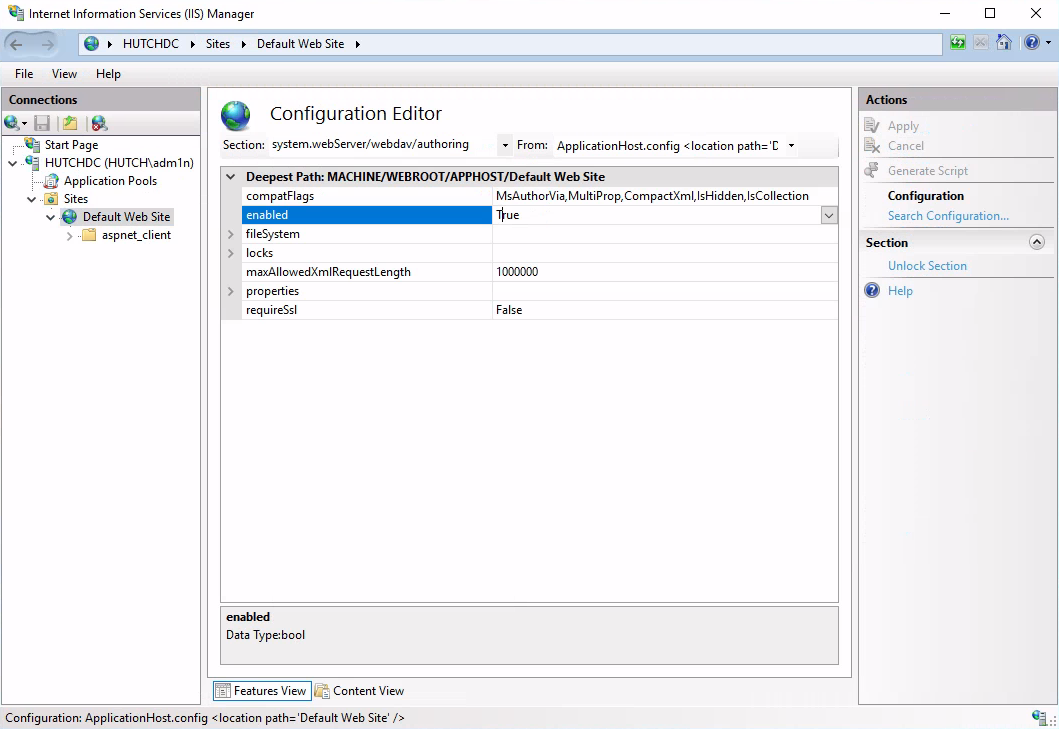Image resolution: width=1059 pixels, height=729 pixels.
Task: Open the enabled value dropdown arrow
Action: 829,215
